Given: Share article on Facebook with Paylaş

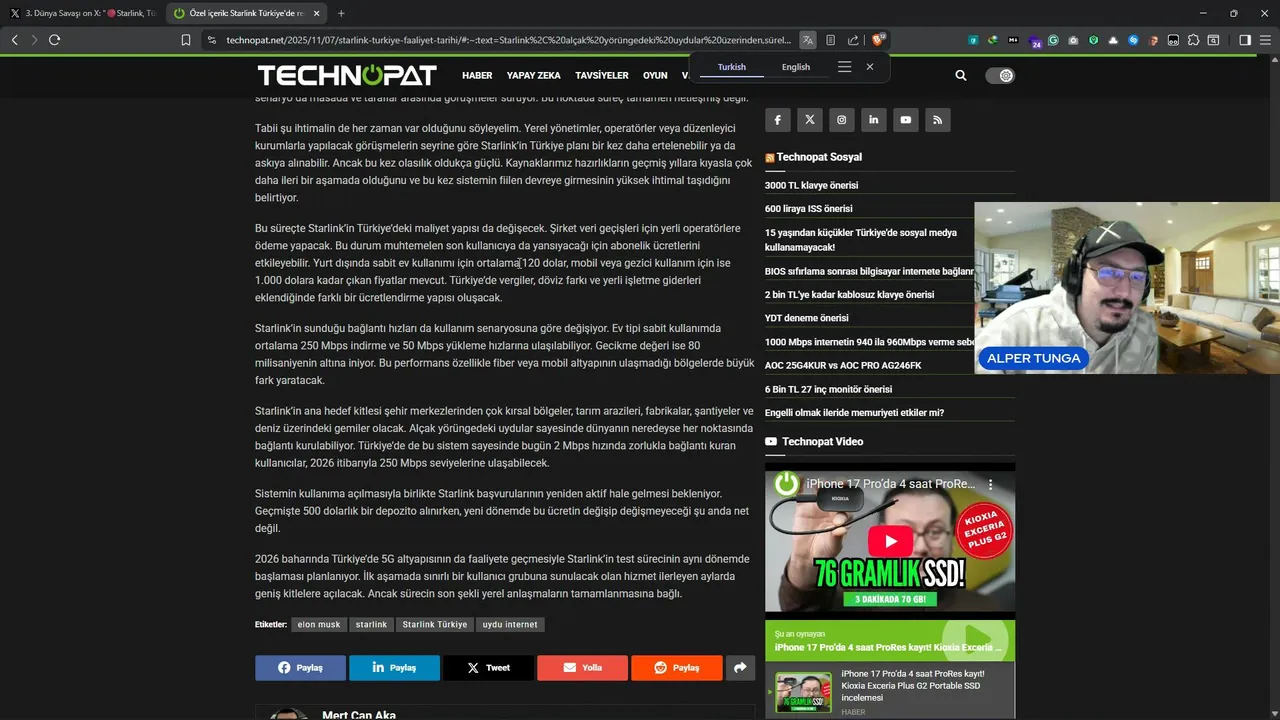Looking at the screenshot, I should pos(300,668).
